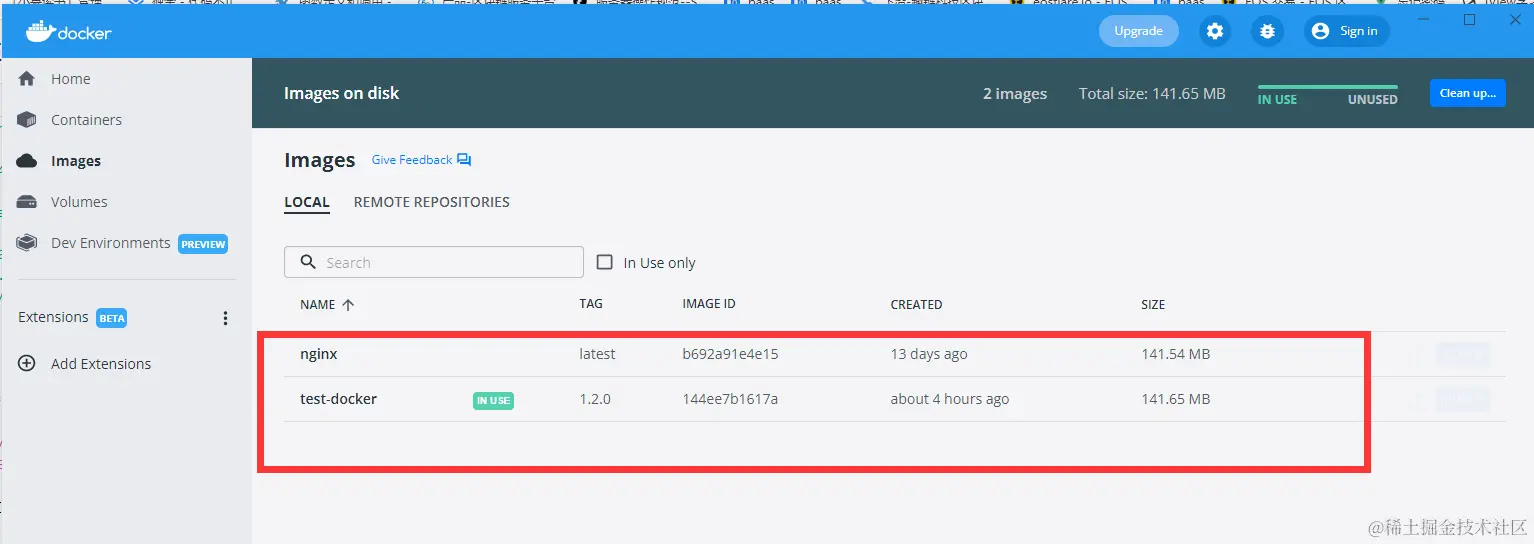This screenshot has width=1534, height=544.
Task: Click the TAG column header
Action: [591, 304]
